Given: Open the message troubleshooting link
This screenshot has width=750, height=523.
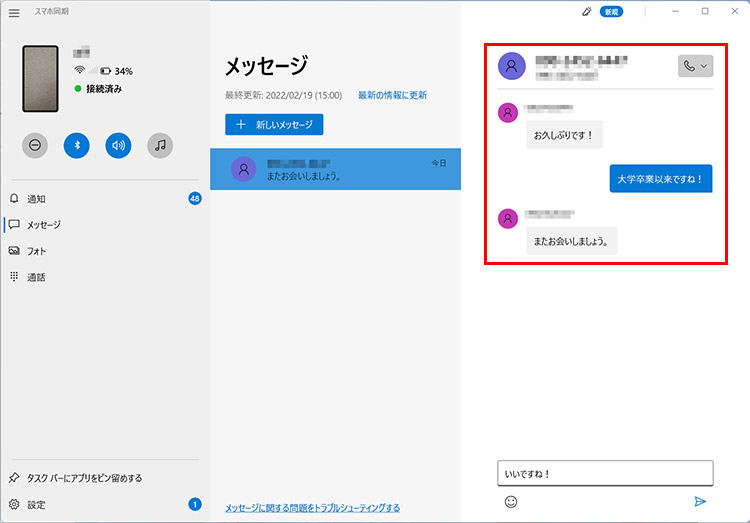Looking at the screenshot, I should (x=312, y=508).
